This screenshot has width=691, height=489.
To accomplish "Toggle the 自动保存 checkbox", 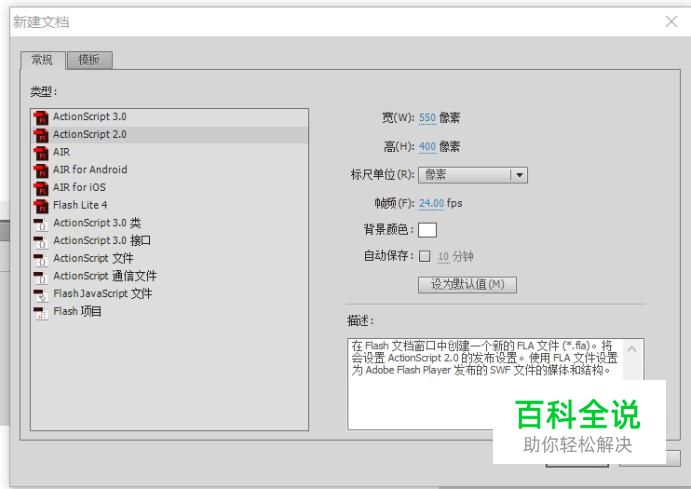I will [x=424, y=256].
